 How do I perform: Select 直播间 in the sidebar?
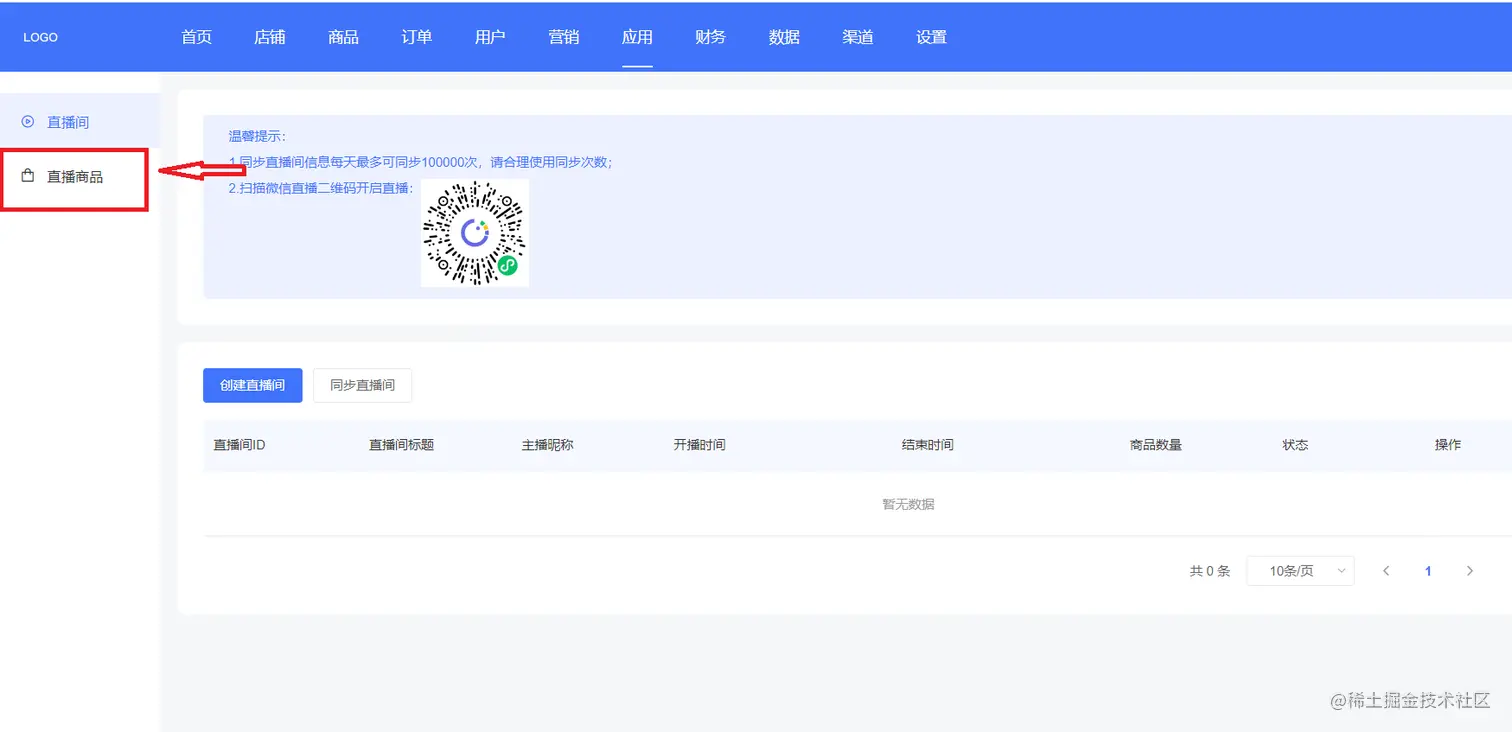[x=80, y=121]
